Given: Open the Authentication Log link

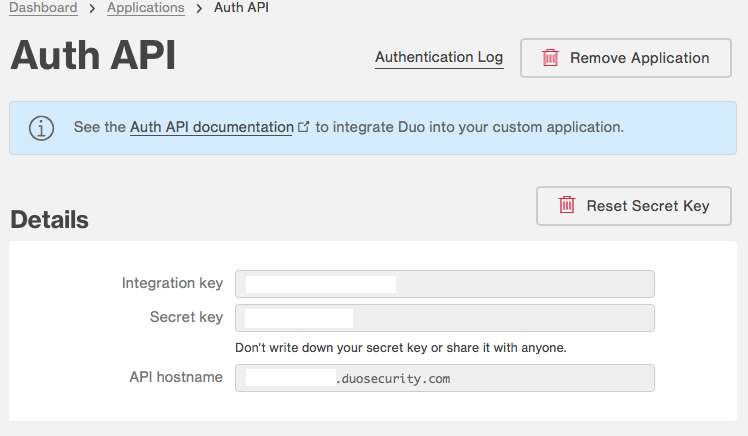Looking at the screenshot, I should (439, 57).
